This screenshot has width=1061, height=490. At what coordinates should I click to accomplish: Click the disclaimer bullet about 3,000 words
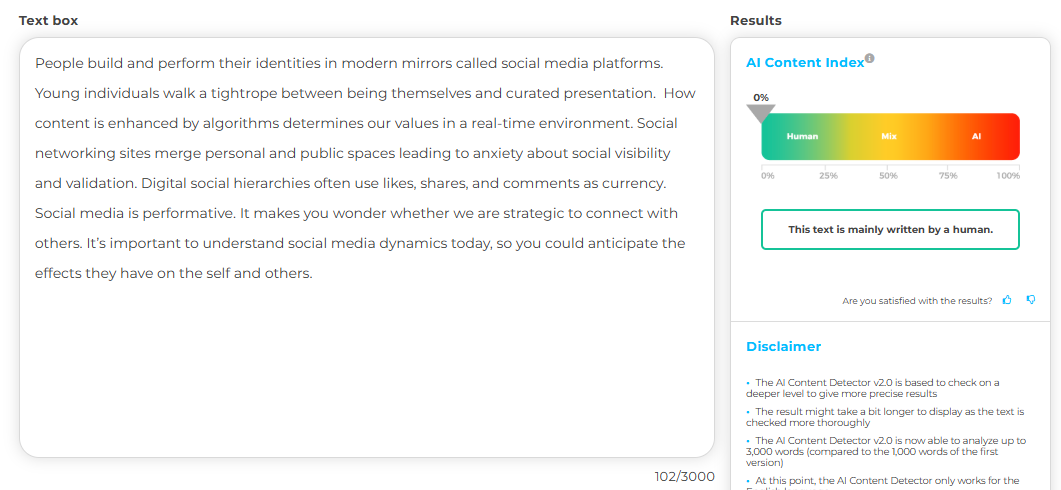coord(886,451)
